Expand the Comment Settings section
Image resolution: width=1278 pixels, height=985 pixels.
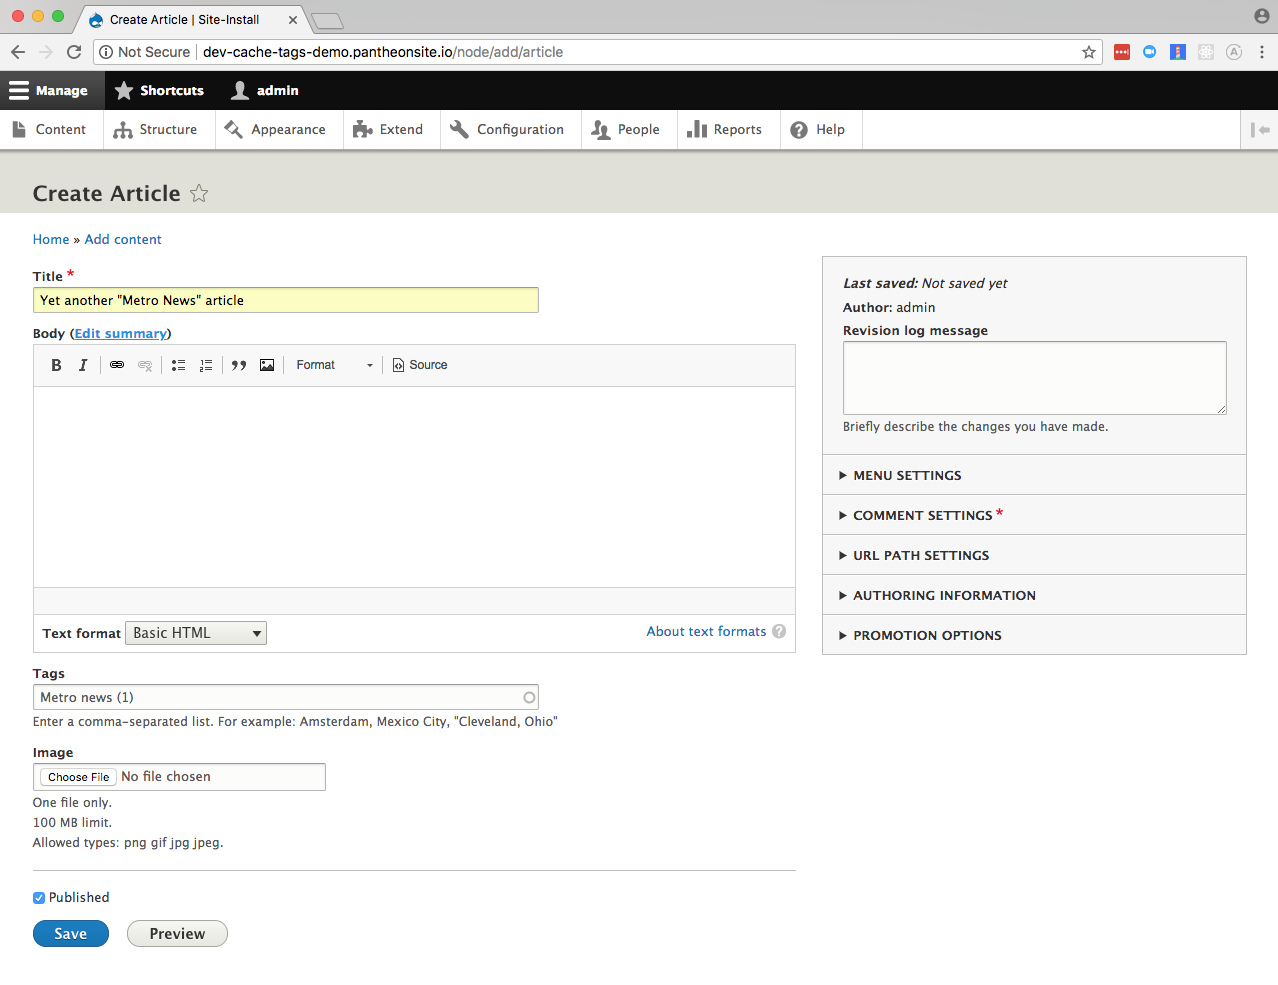pos(920,514)
